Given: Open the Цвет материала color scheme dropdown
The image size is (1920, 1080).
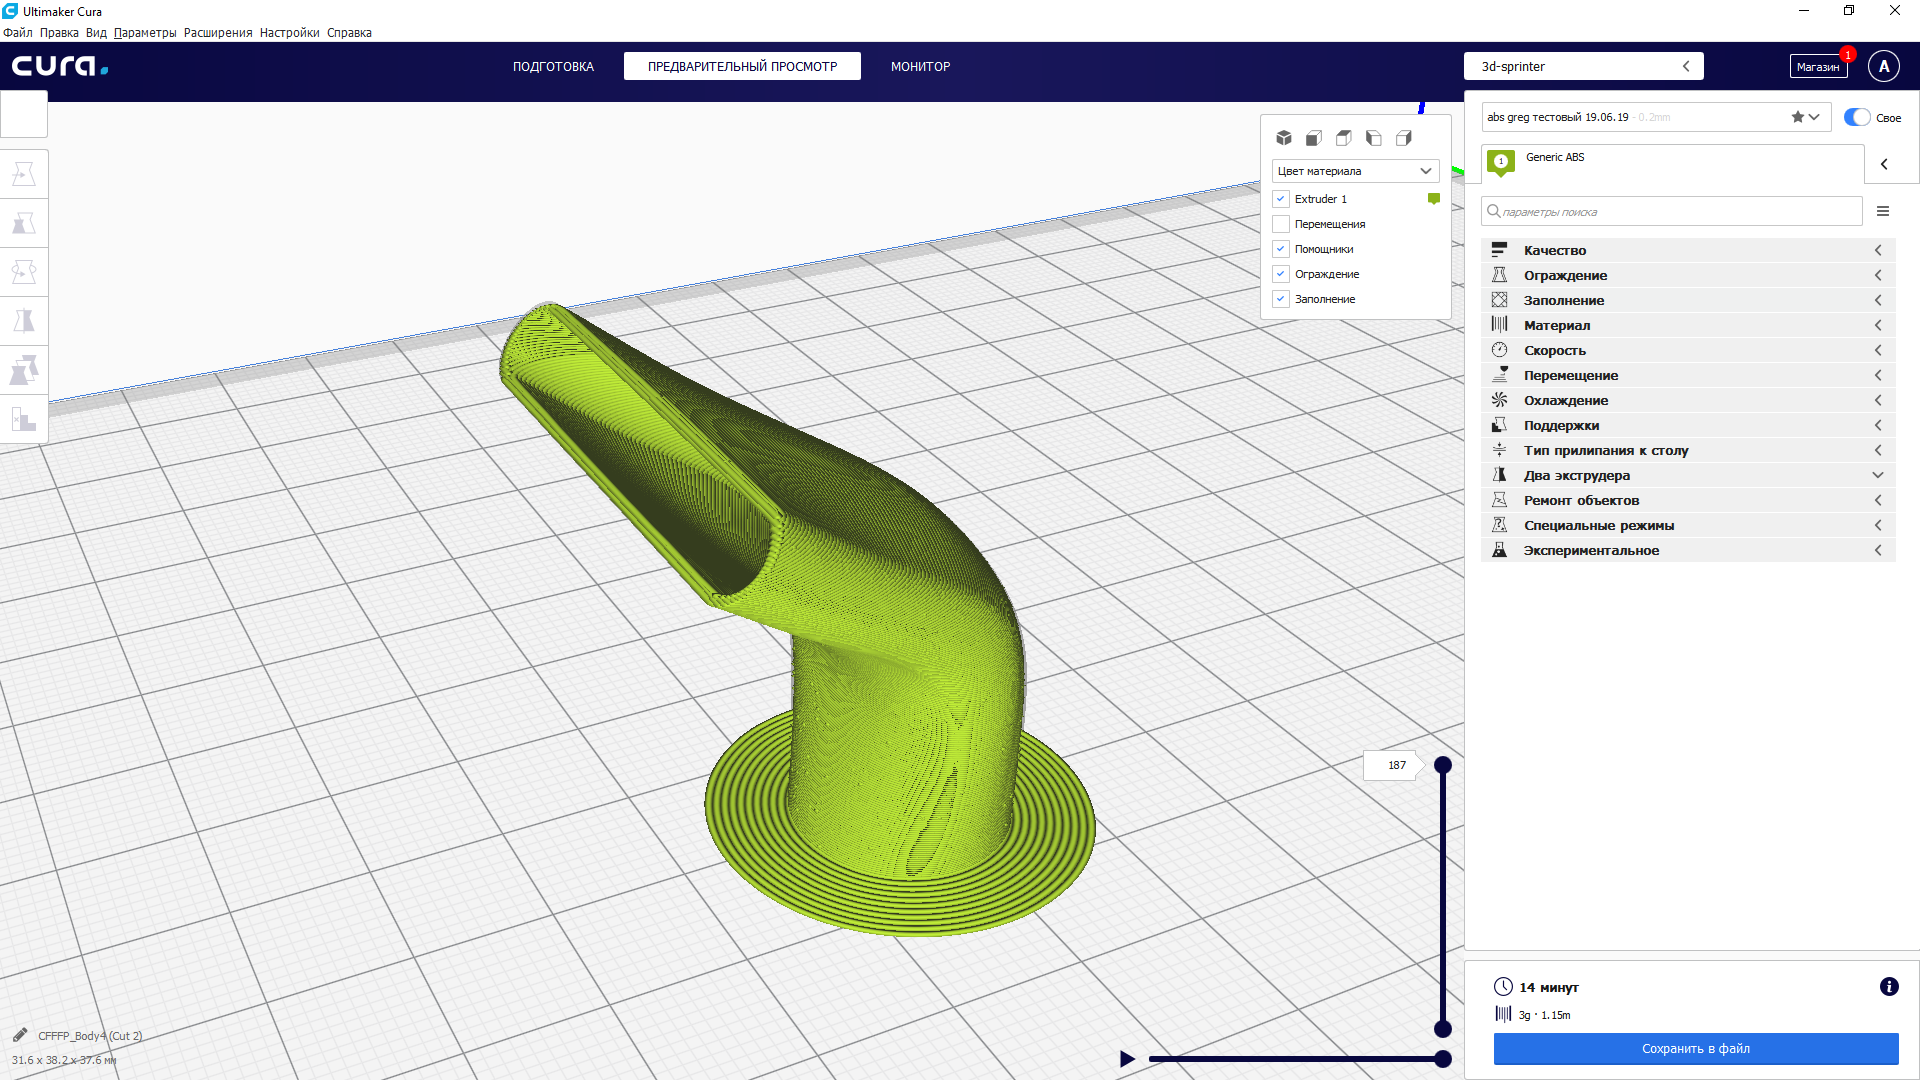Looking at the screenshot, I should (1355, 171).
